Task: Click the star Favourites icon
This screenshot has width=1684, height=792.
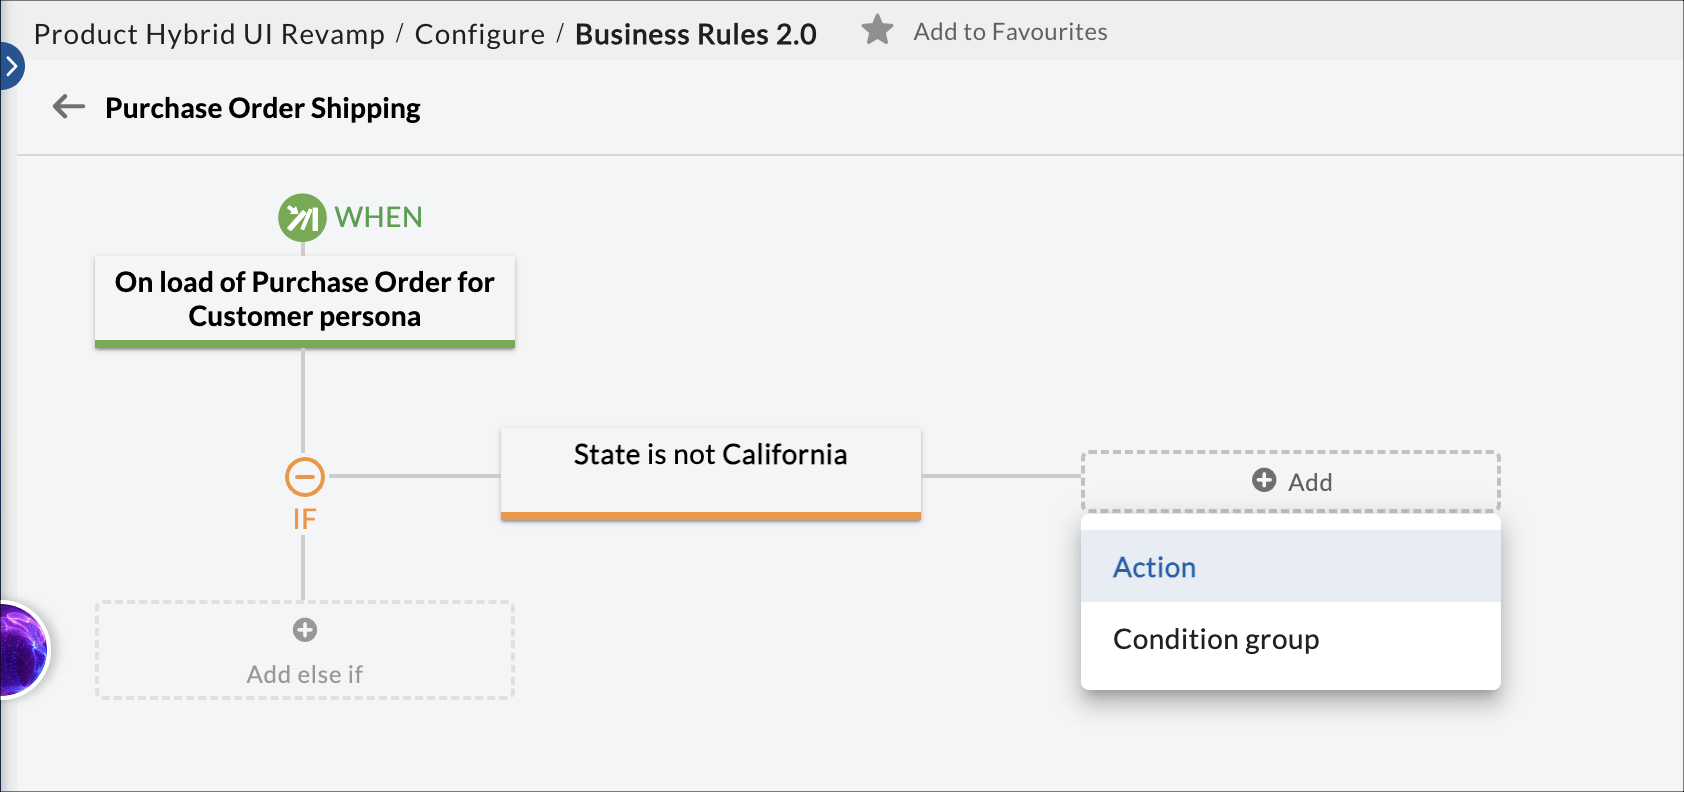Action: click(877, 30)
